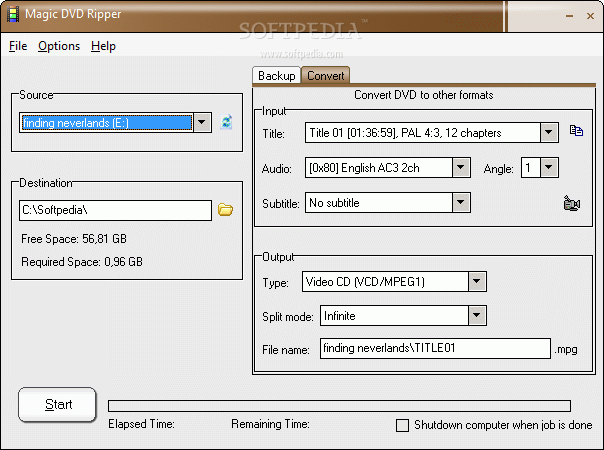Open the Options menu
The width and height of the screenshot is (604, 450).
pyautogui.click(x=59, y=46)
